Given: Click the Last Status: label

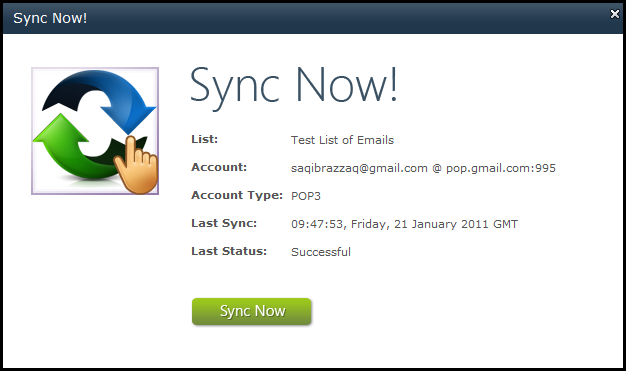Looking at the screenshot, I should point(229,251).
